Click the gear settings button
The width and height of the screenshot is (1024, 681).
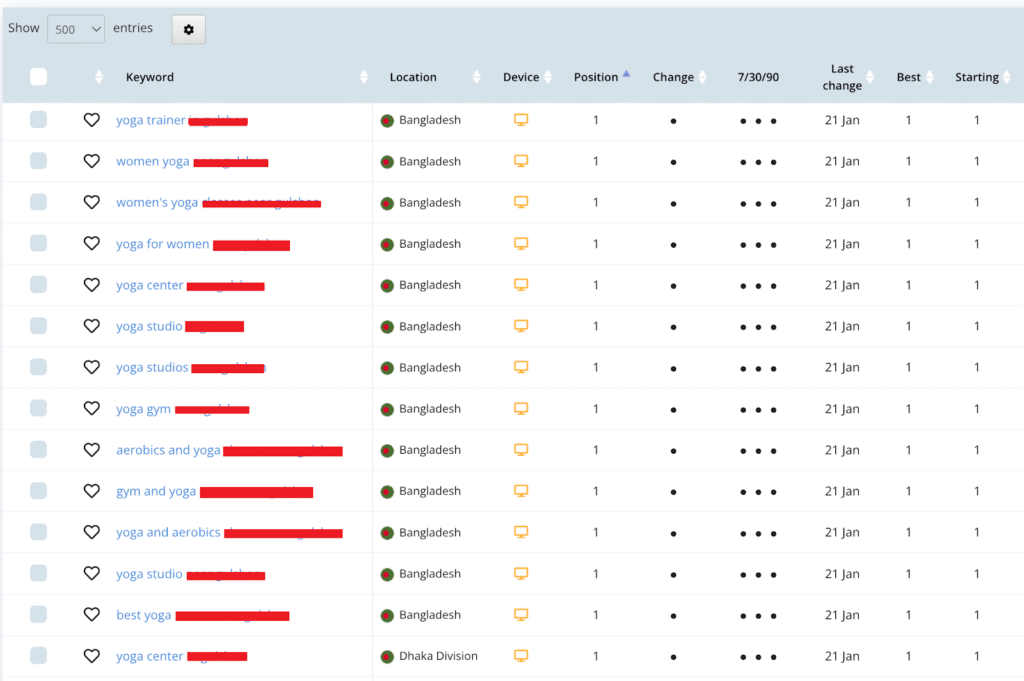tap(188, 30)
